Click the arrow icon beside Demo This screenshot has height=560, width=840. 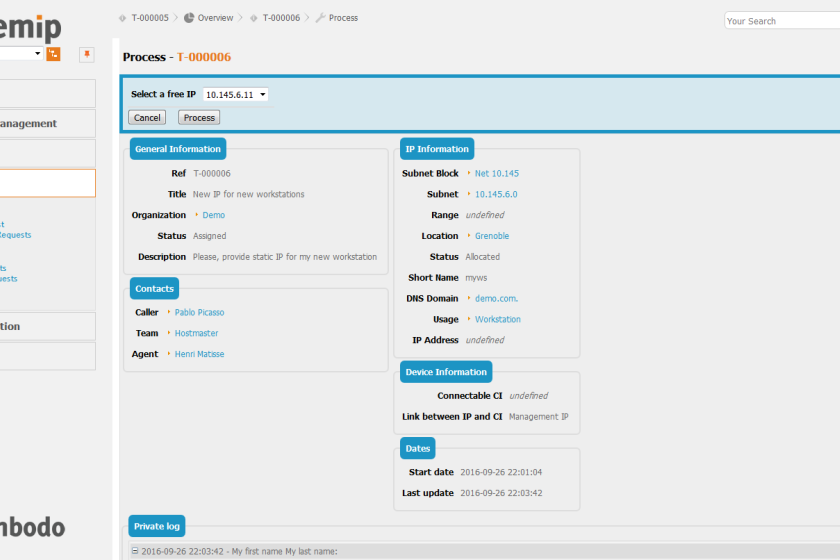point(197,214)
